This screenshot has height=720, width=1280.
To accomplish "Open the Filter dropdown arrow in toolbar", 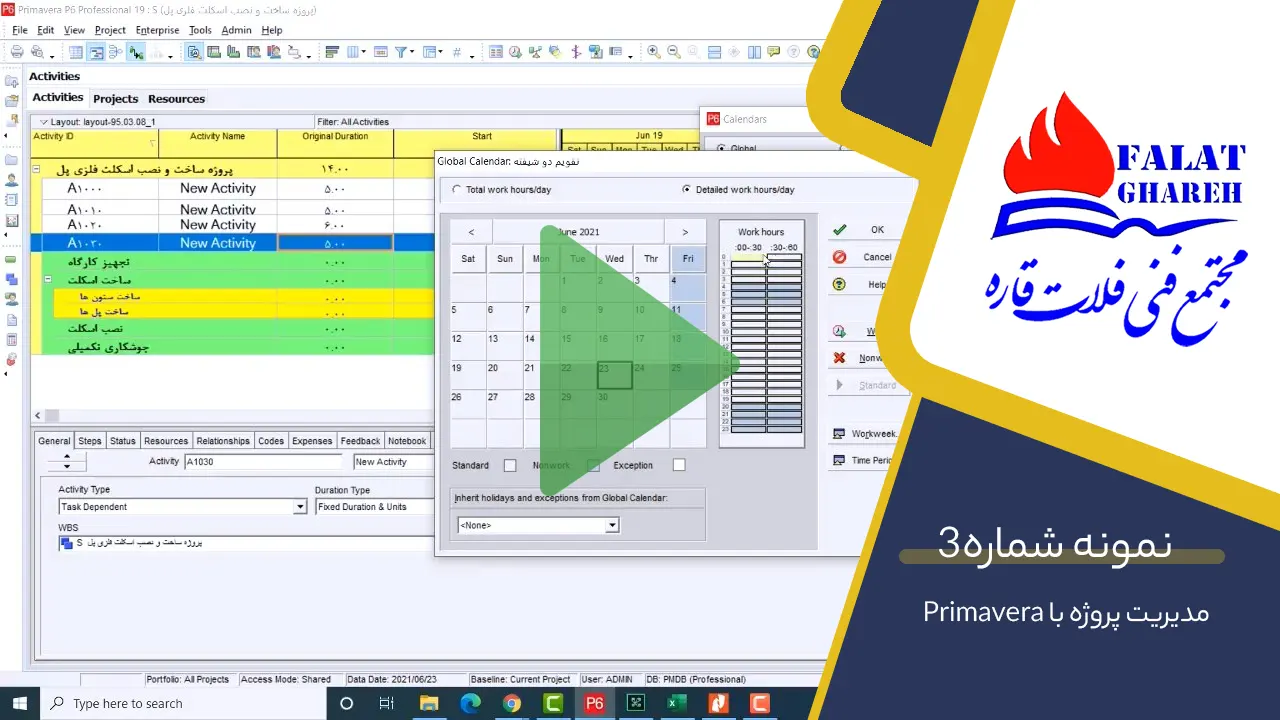I will [412, 52].
